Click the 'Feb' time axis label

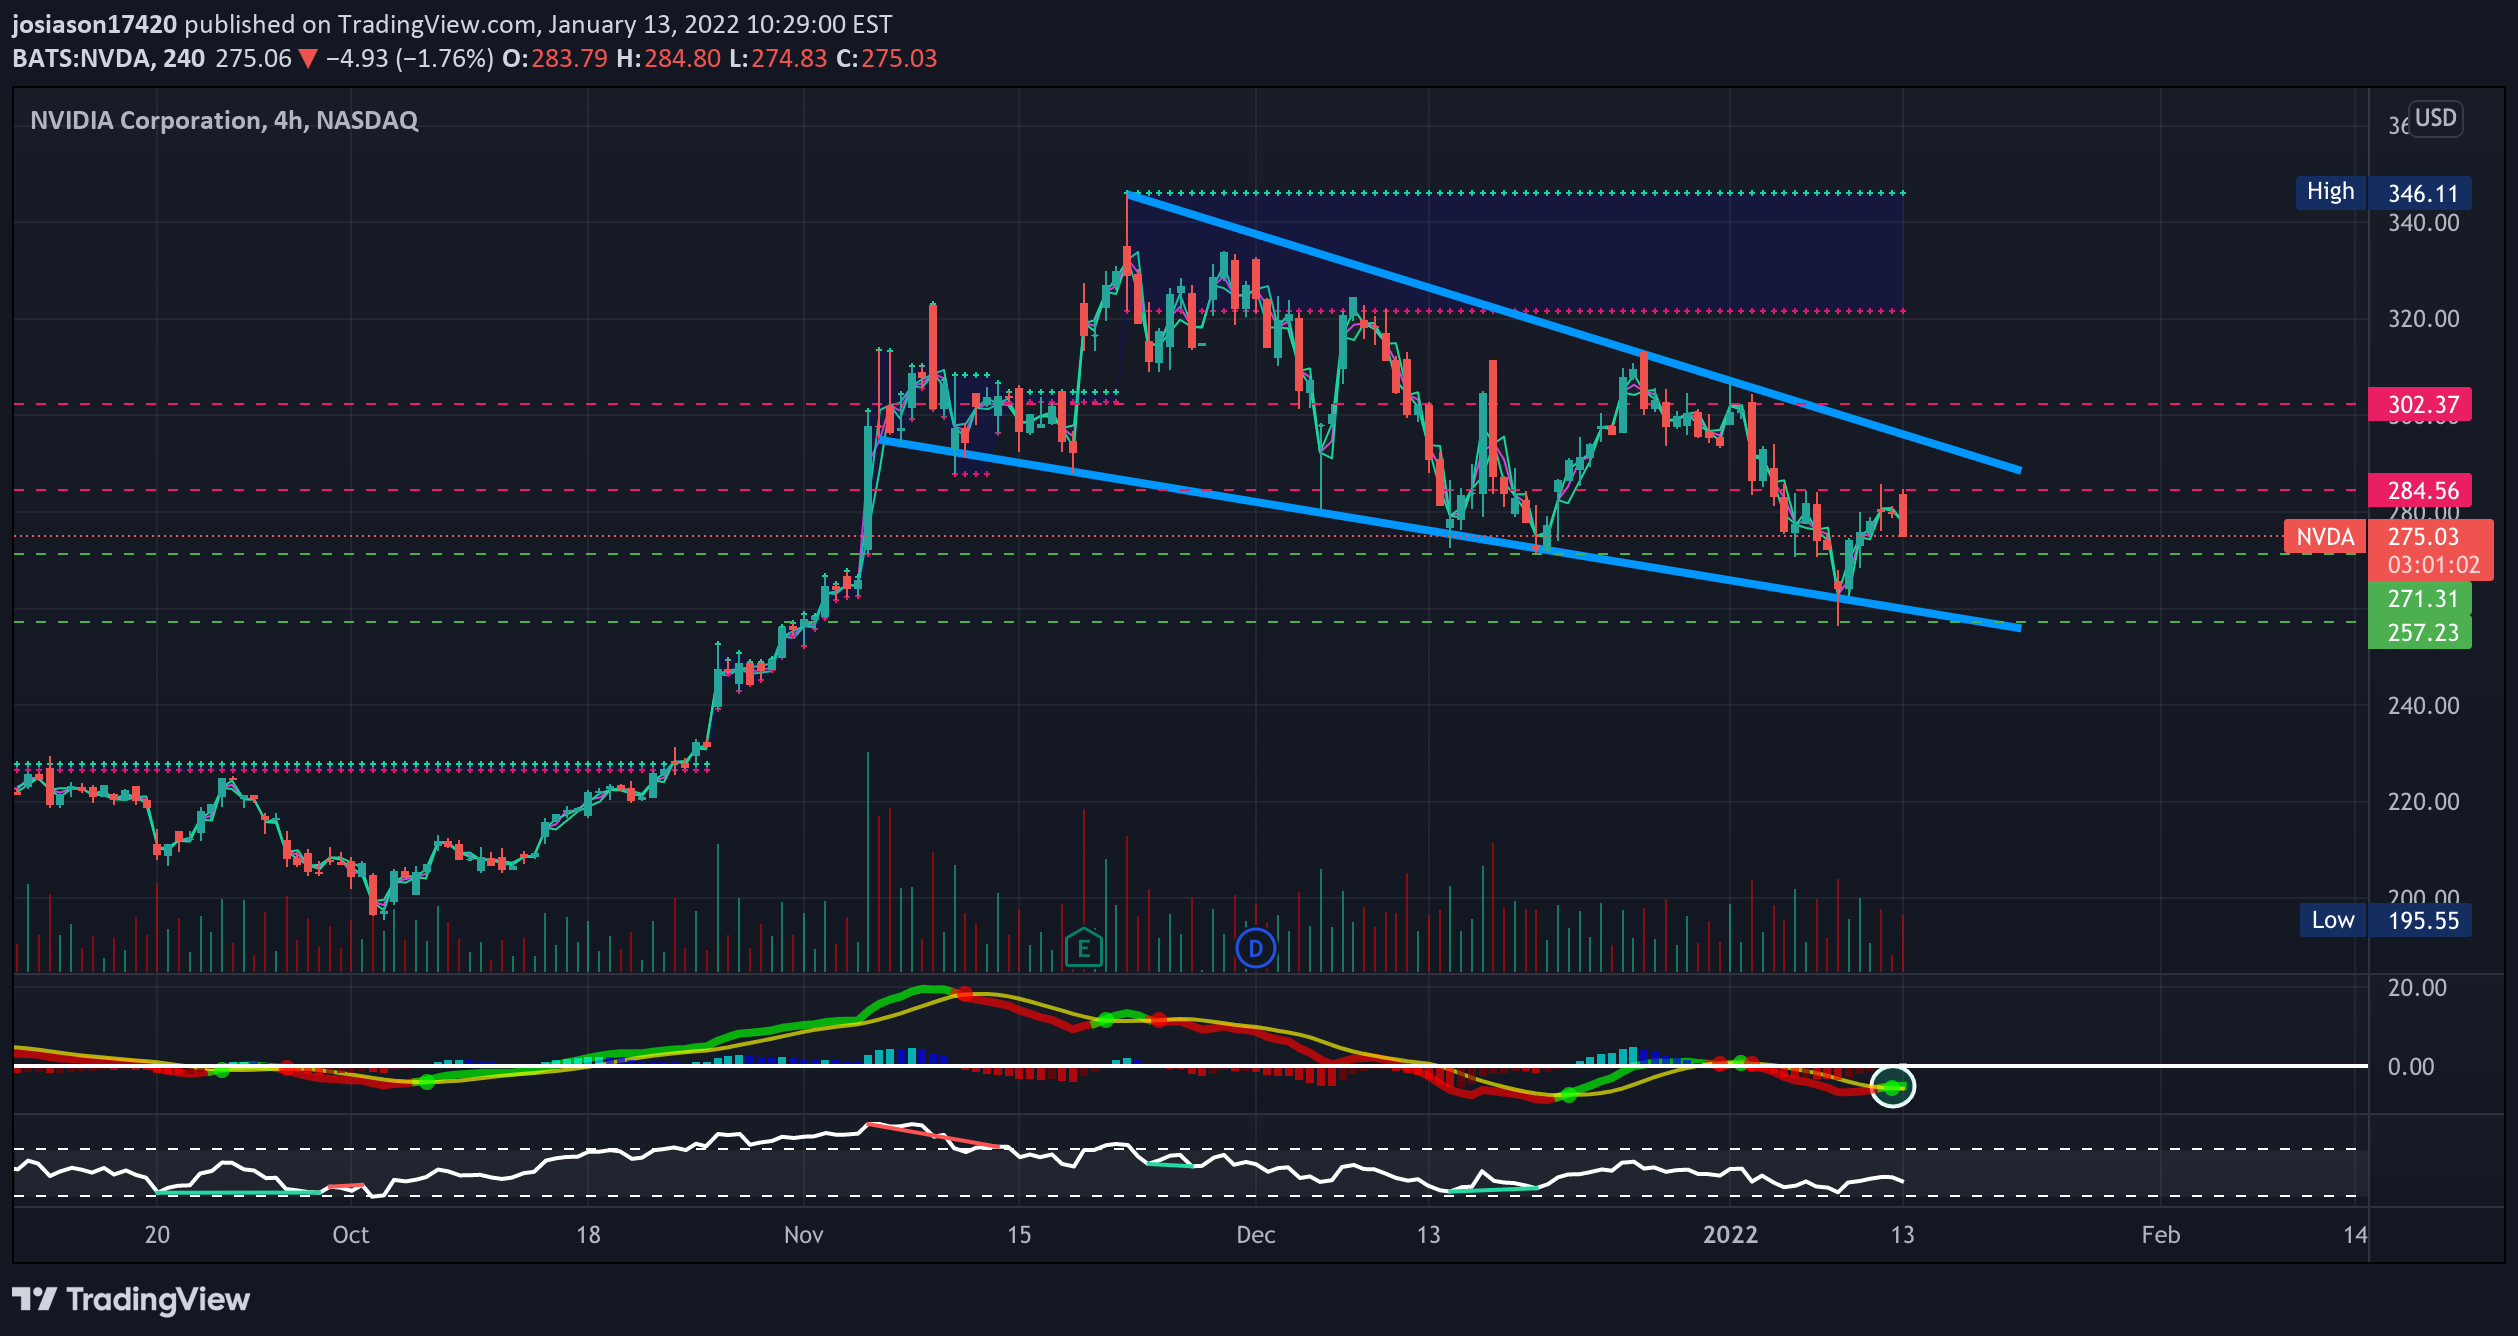tap(2160, 1235)
